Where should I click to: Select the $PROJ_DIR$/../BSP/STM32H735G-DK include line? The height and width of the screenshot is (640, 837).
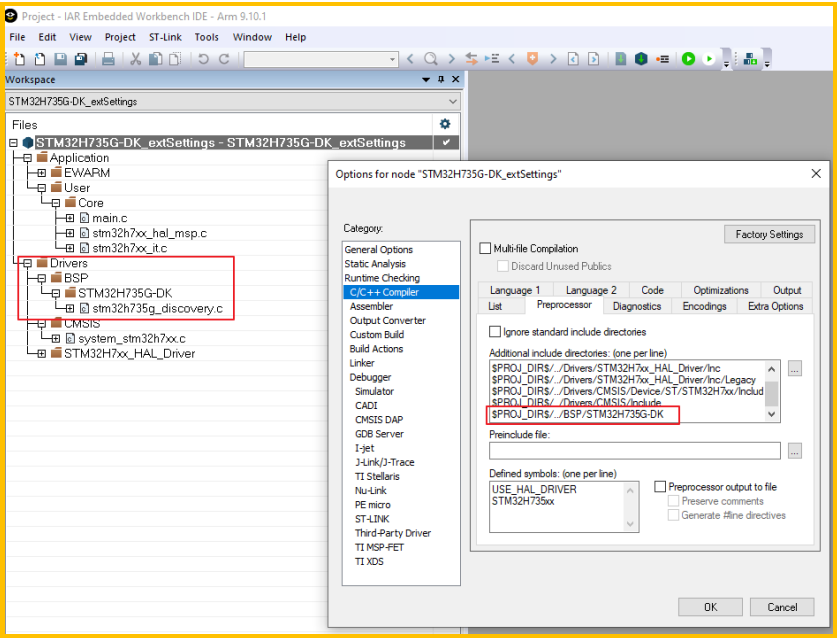[x=578, y=414]
